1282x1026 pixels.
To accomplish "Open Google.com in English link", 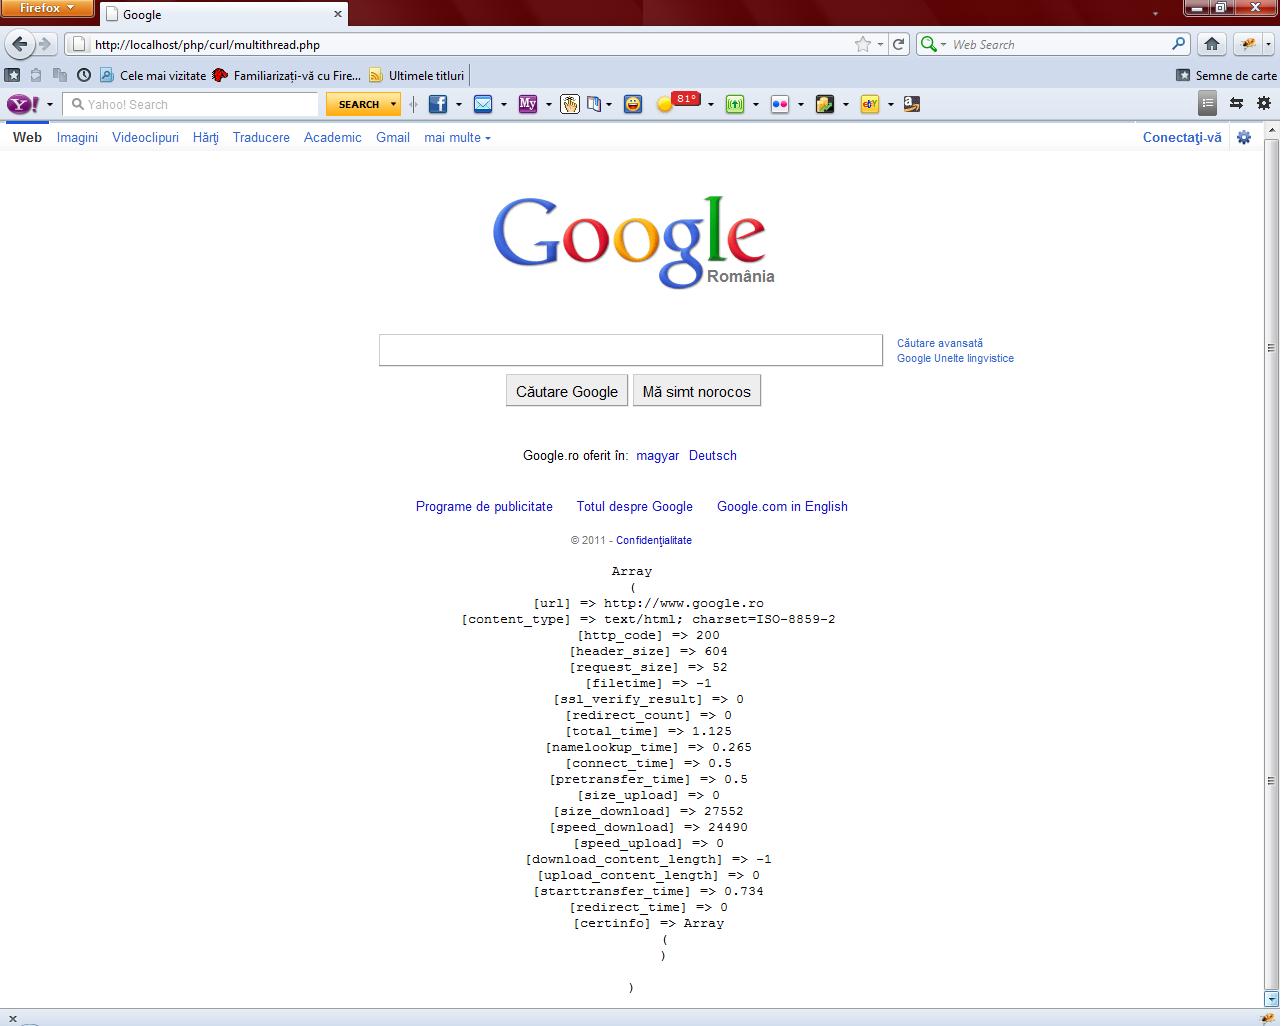I will tap(782, 506).
